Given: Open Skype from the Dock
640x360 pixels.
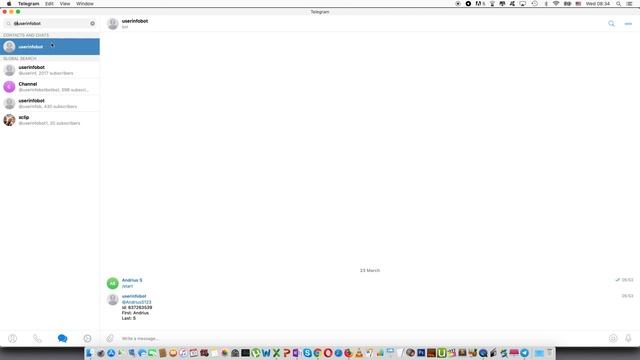Looking at the screenshot, I should point(307,353).
